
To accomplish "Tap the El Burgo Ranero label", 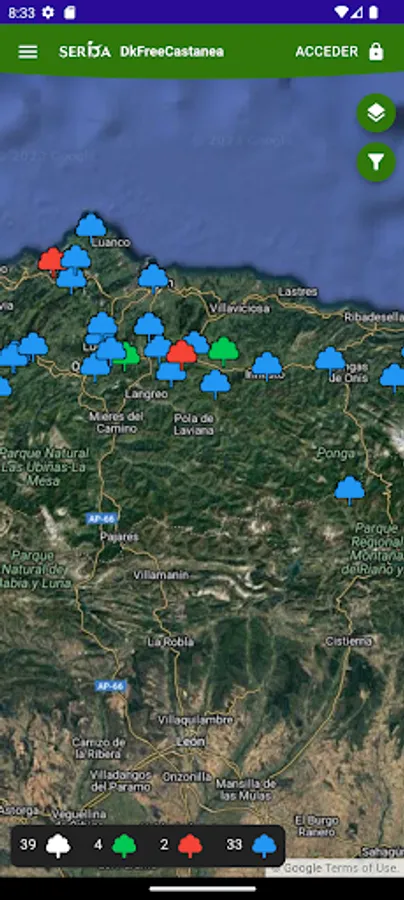I will point(316,826).
